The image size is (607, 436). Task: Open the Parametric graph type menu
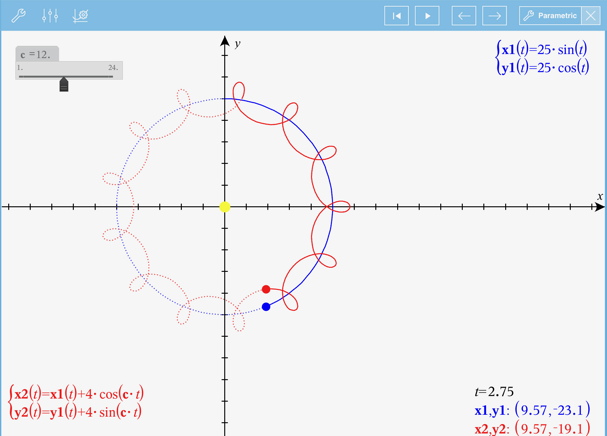[x=550, y=16]
